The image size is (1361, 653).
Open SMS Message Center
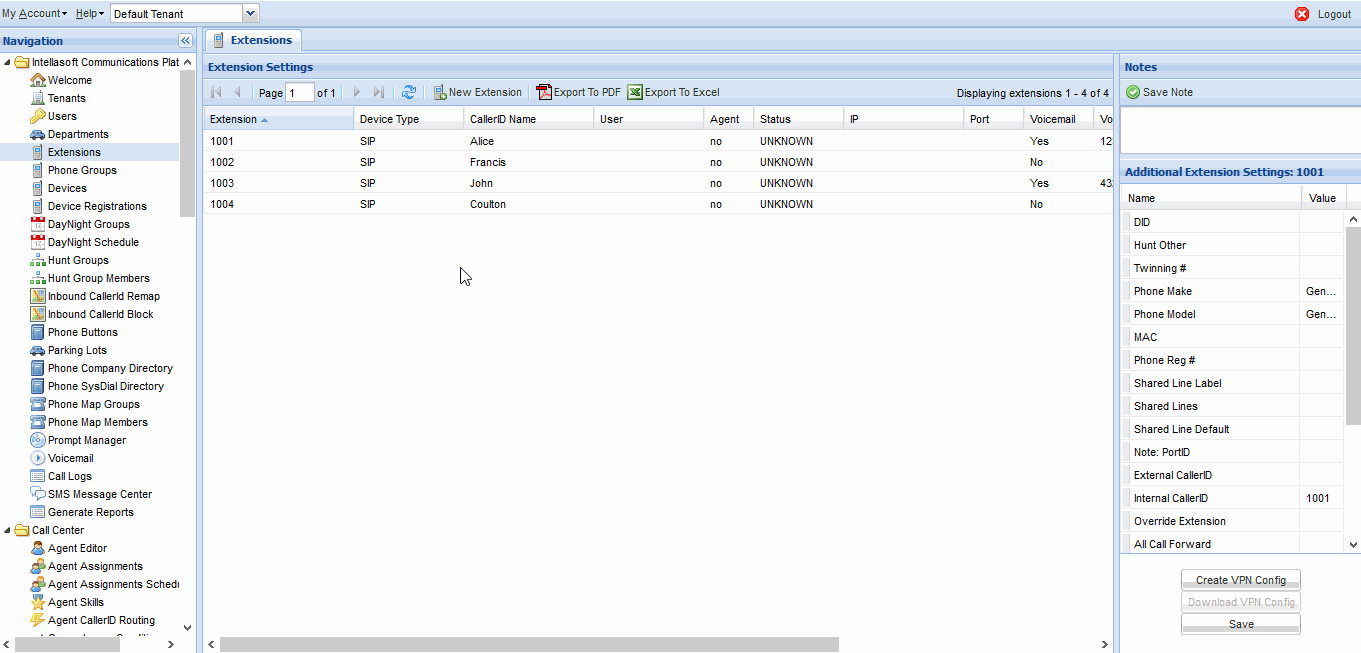(99, 494)
